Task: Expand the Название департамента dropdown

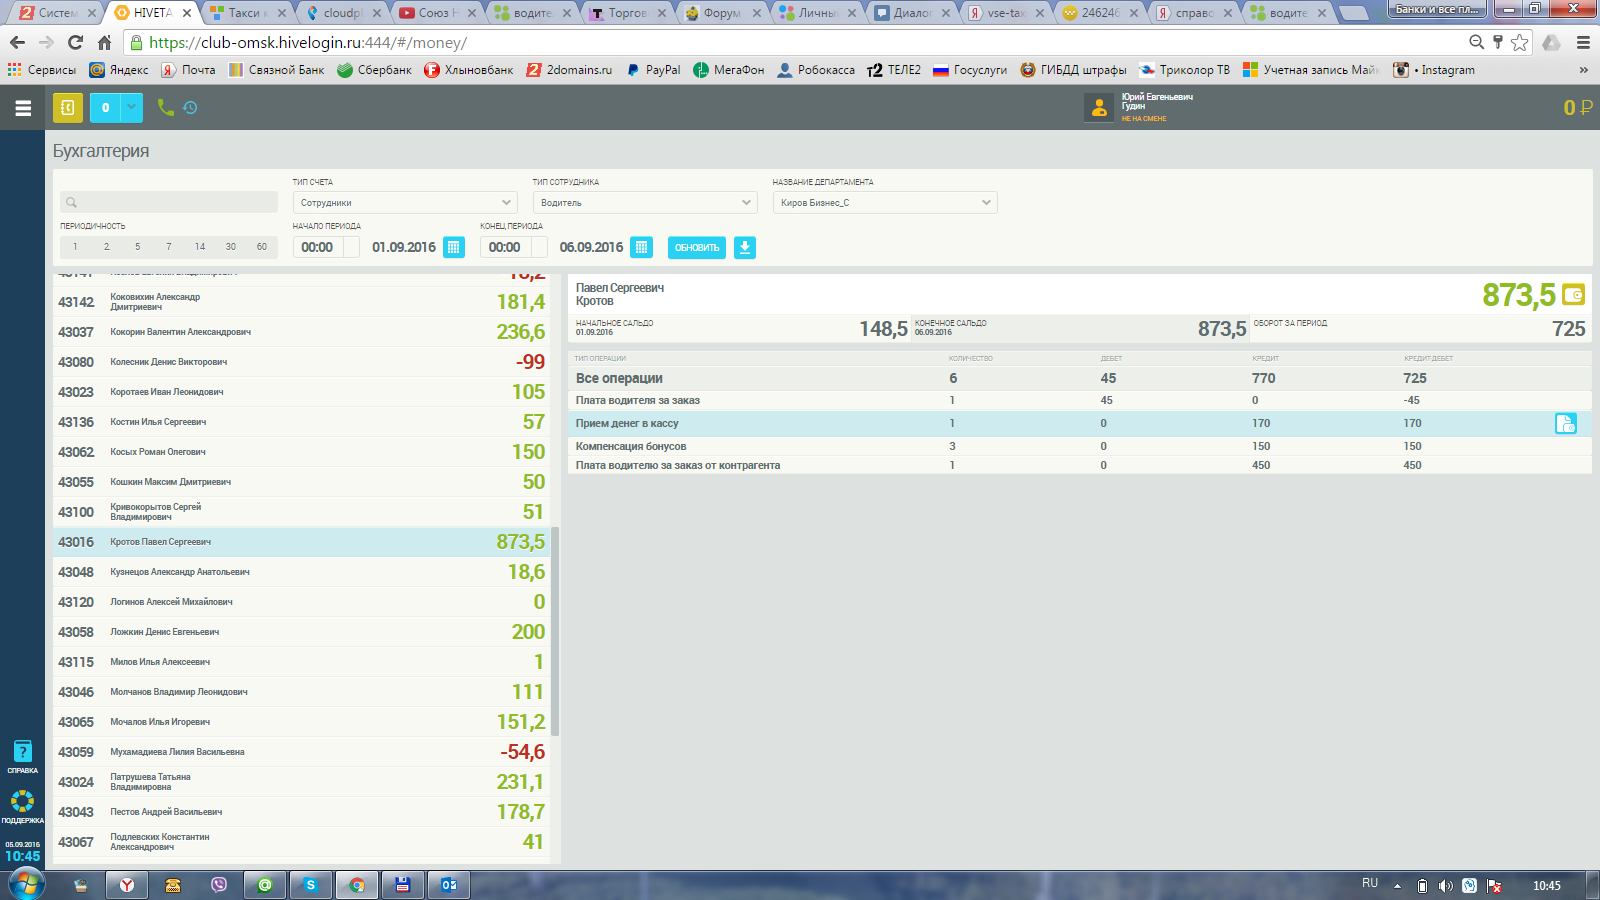Action: tap(885, 202)
